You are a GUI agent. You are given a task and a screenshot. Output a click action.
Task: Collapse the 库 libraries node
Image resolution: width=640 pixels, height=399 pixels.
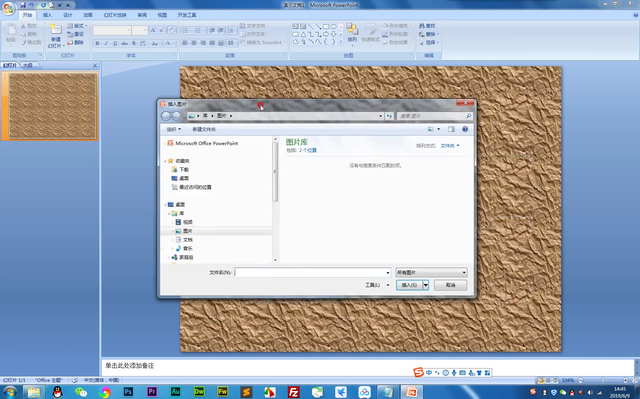coord(169,213)
